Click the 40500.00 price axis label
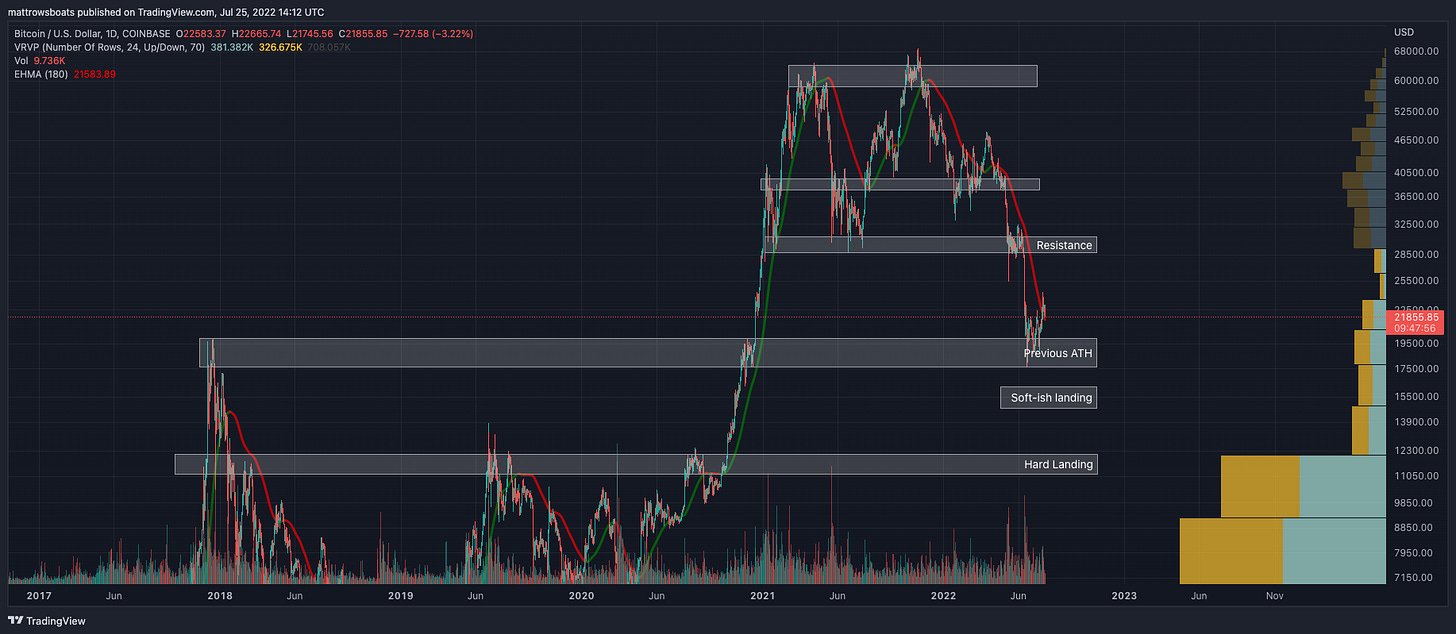The width and height of the screenshot is (1456, 634). [1416, 172]
